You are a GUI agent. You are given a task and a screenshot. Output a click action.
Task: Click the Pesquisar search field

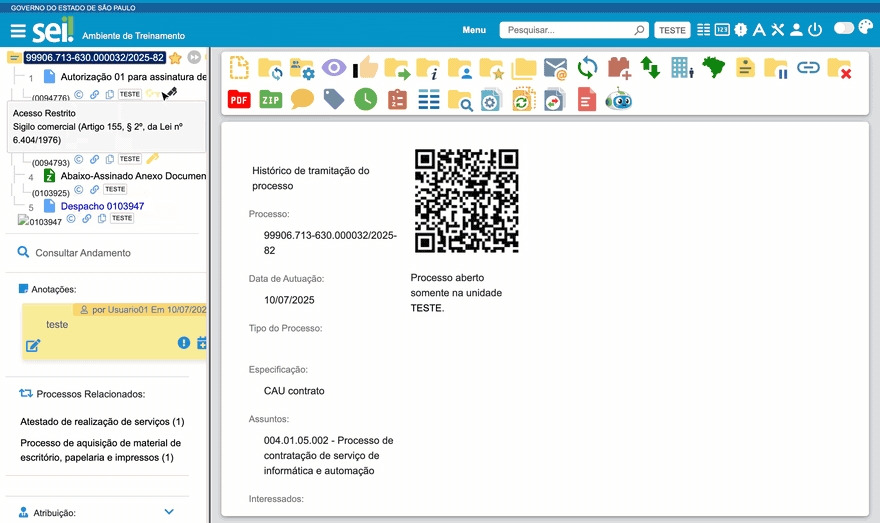[574, 30]
